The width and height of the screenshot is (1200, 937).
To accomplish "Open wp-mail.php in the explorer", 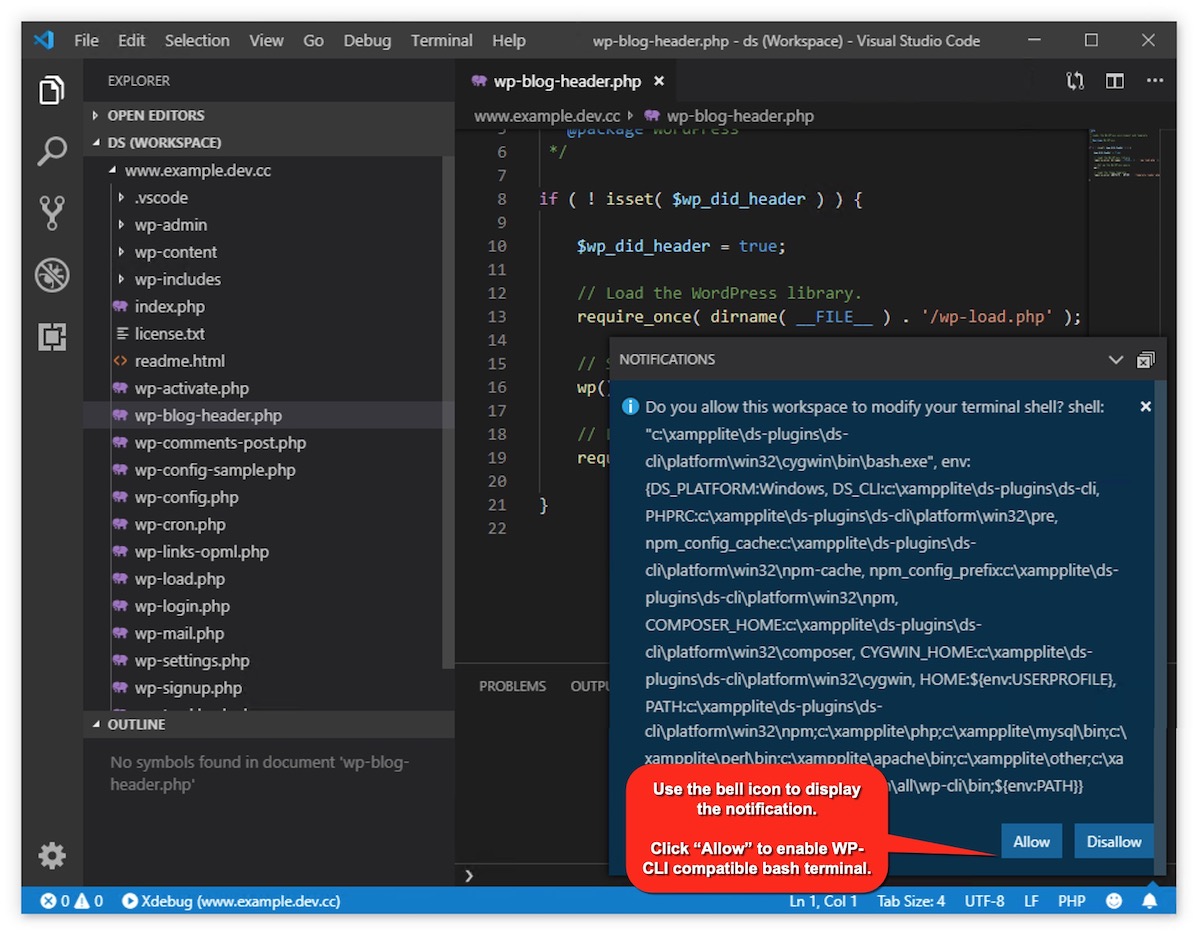I will 179,633.
